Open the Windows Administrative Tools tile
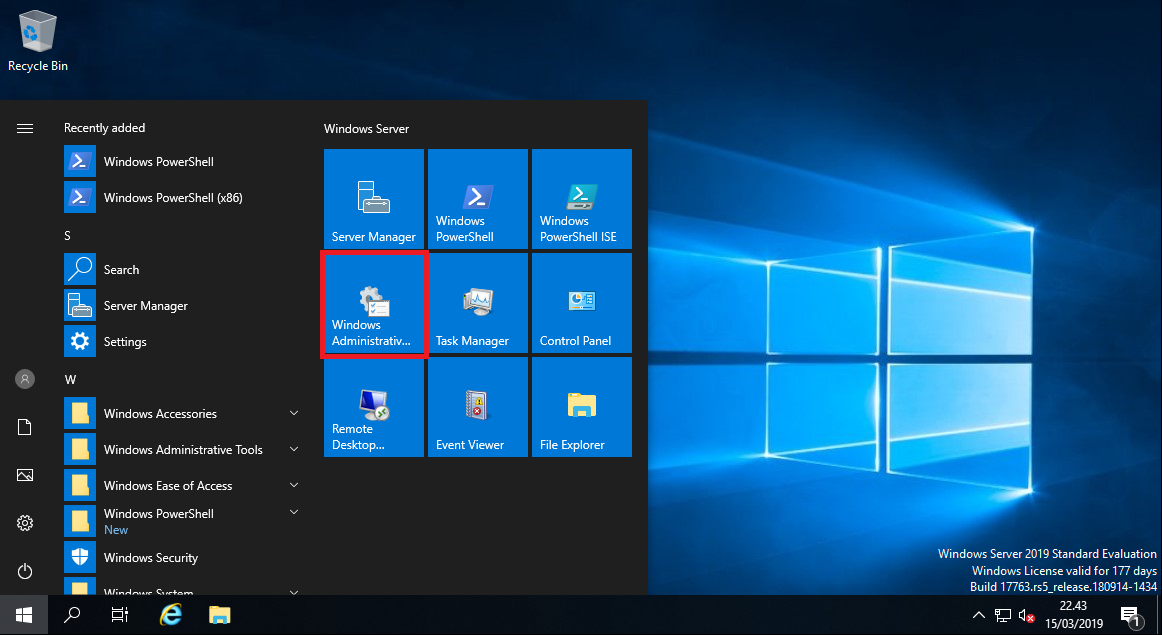Image resolution: width=1162 pixels, height=635 pixels. (x=373, y=303)
